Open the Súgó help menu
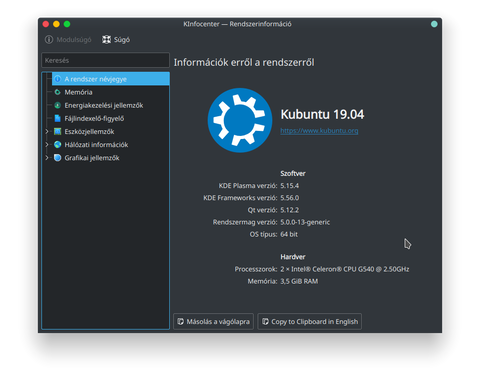Screen dimensions: 480x376 [116, 40]
